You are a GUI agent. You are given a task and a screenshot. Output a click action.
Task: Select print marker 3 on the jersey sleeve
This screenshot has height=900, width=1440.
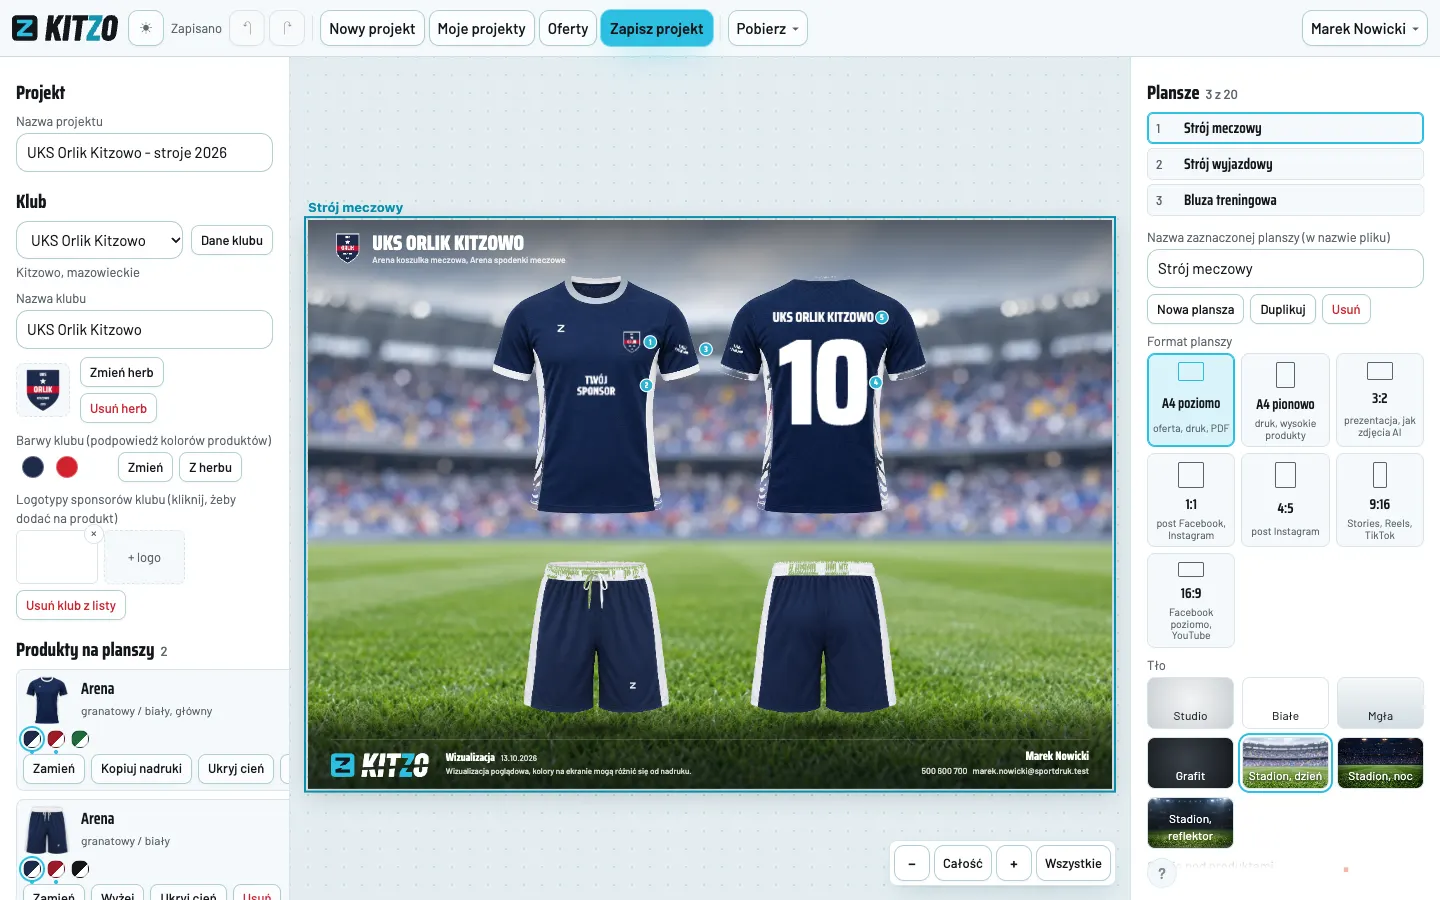click(x=706, y=349)
